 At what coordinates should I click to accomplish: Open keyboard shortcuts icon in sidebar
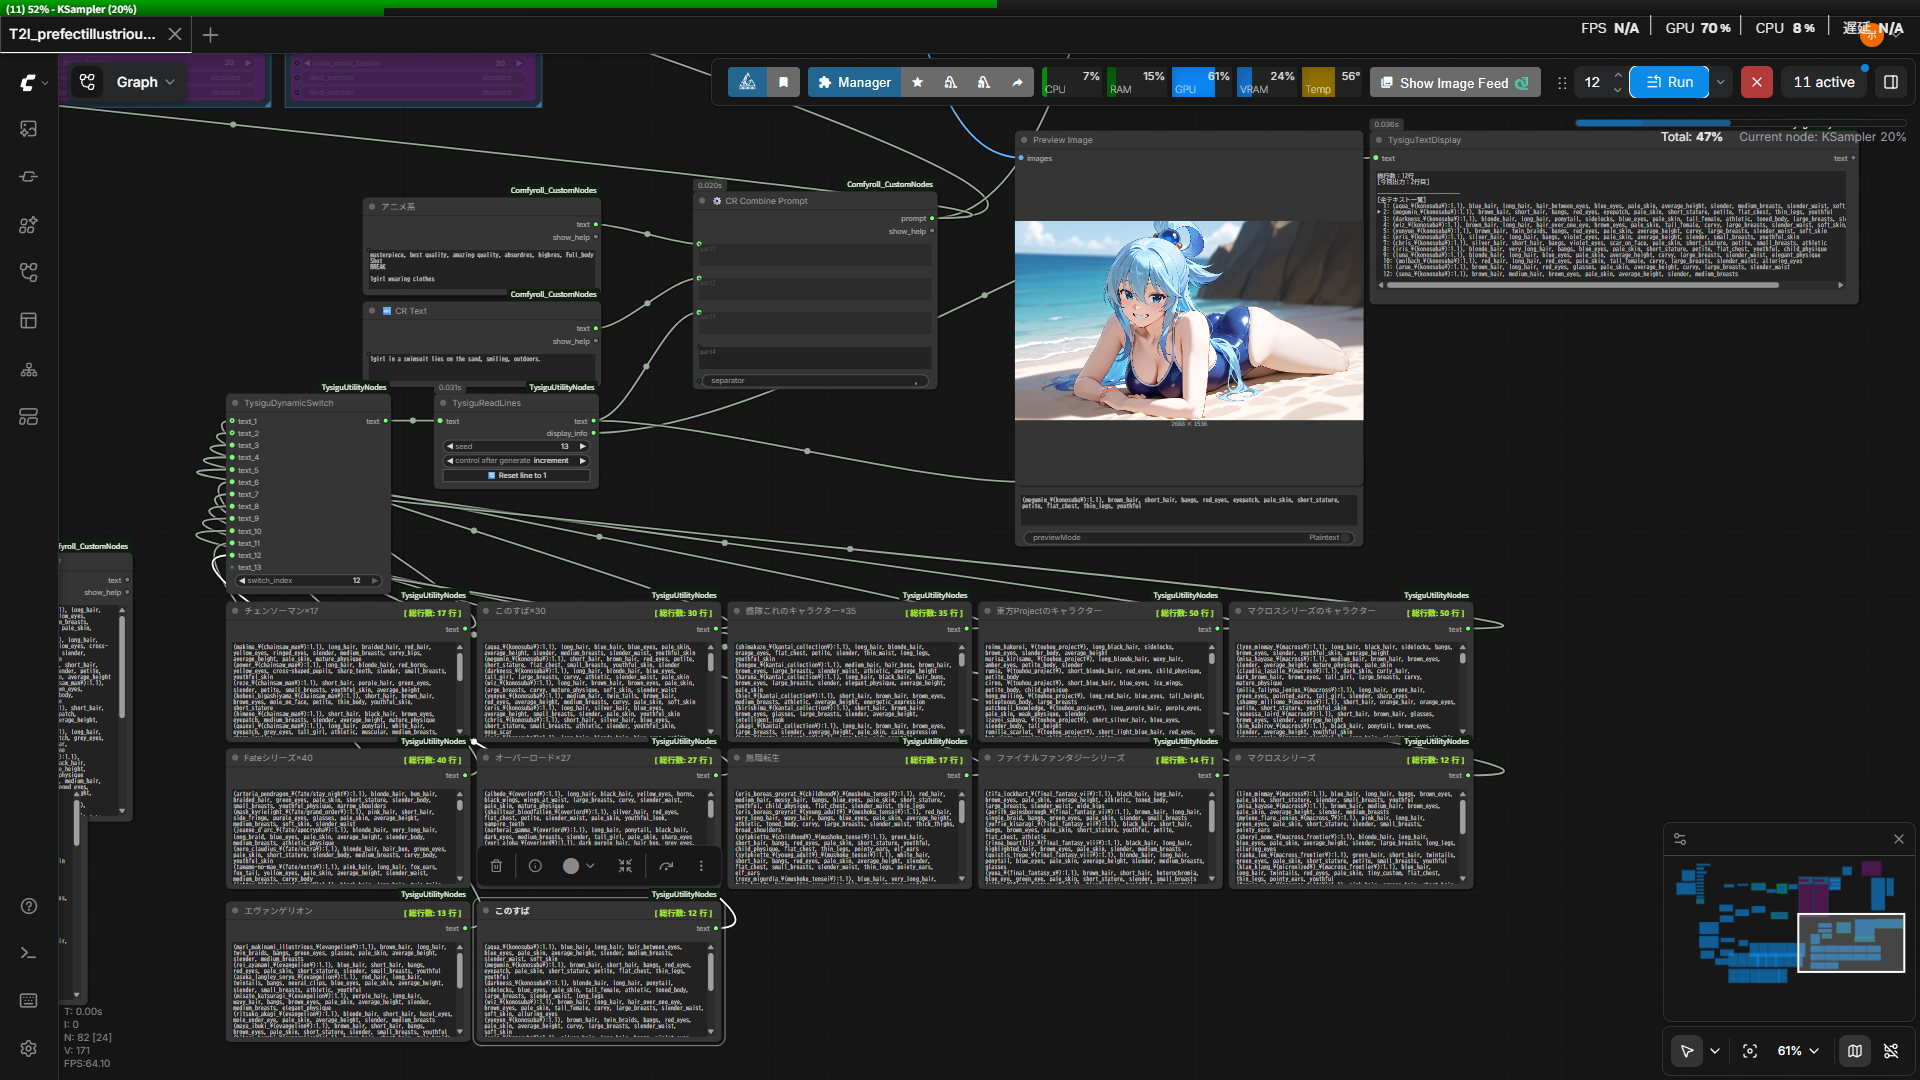coord(28,1000)
